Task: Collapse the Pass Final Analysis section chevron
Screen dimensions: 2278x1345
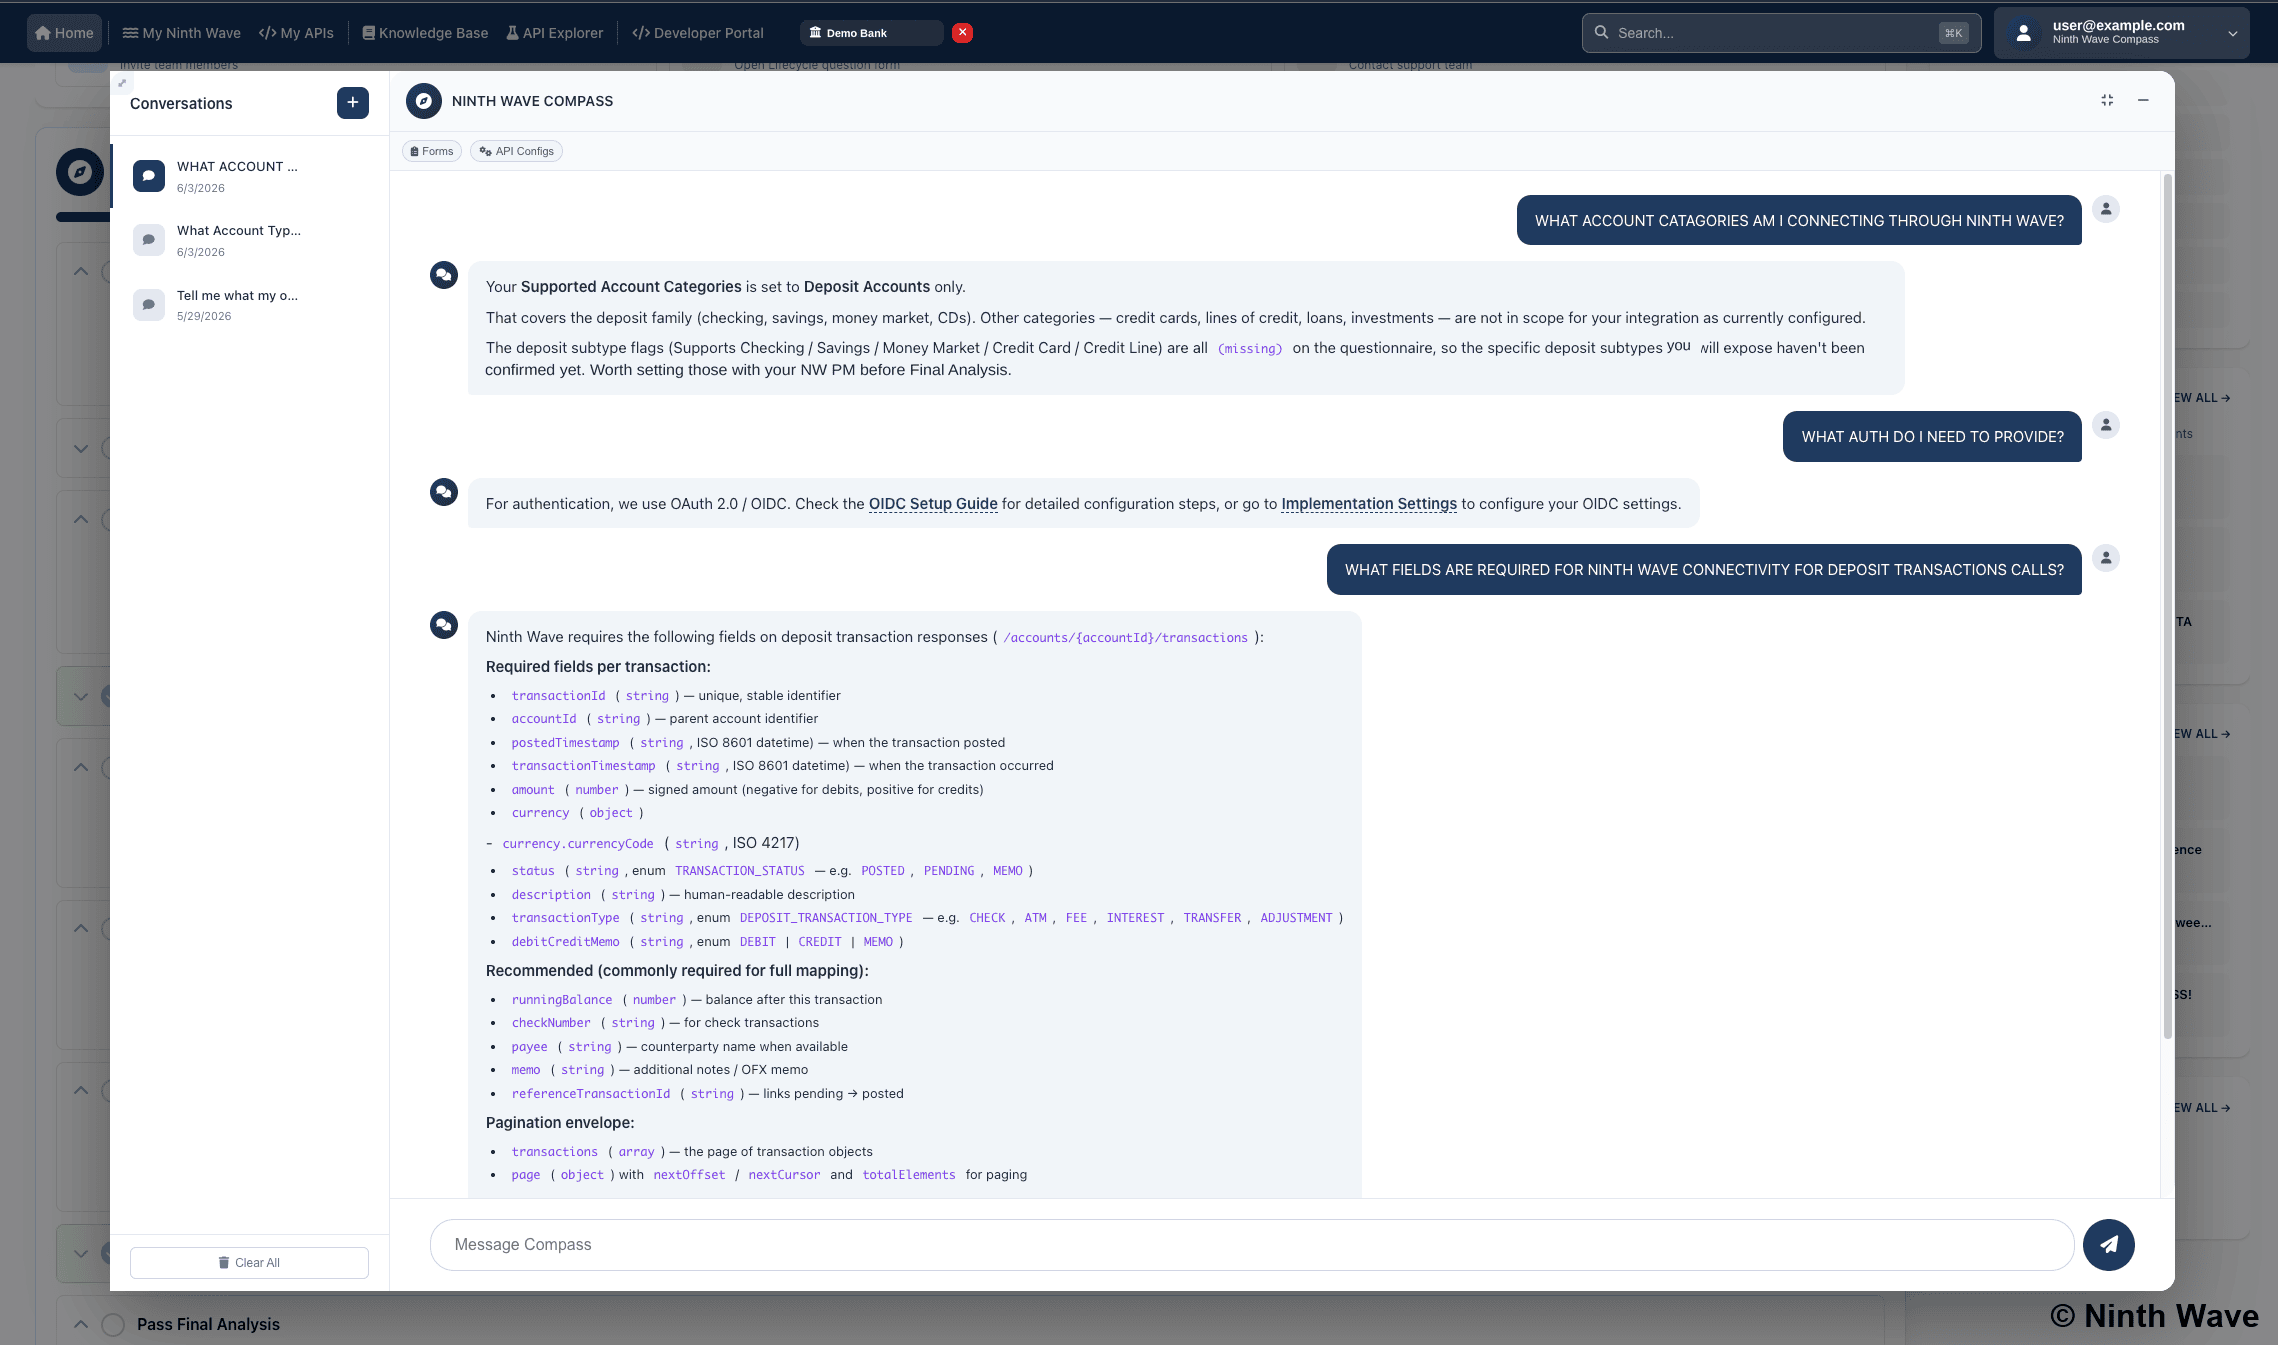Action: coord(81,1325)
